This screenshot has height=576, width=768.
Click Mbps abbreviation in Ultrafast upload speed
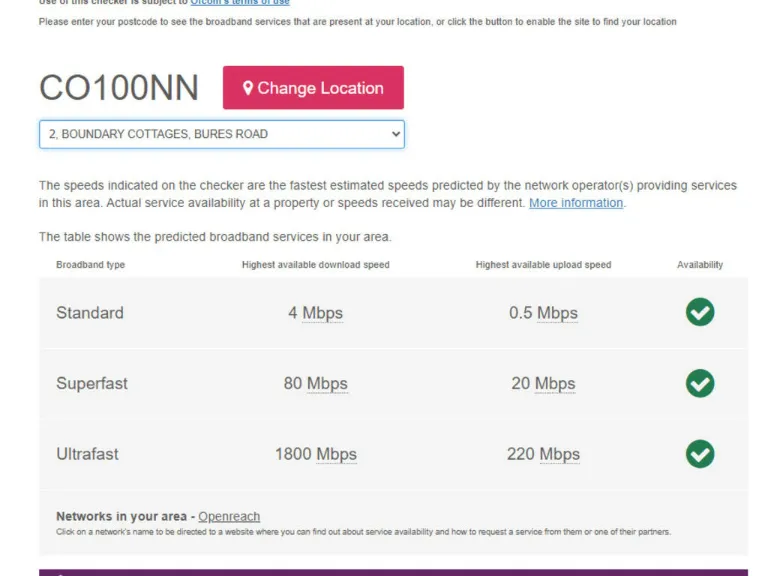[x=559, y=454]
